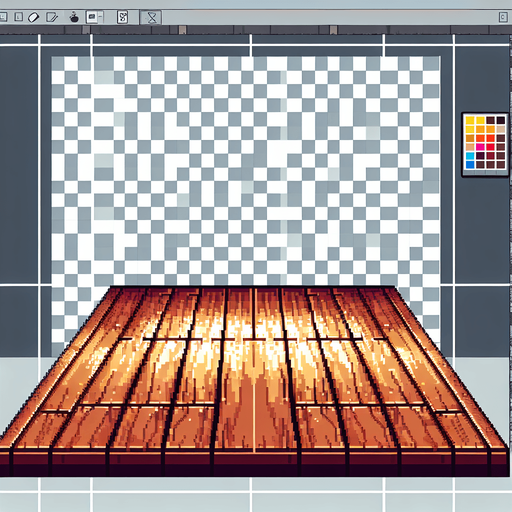The width and height of the screenshot is (512, 512).
Task: Open the minus dropdown beside the monitor icon
Action: 100,17
